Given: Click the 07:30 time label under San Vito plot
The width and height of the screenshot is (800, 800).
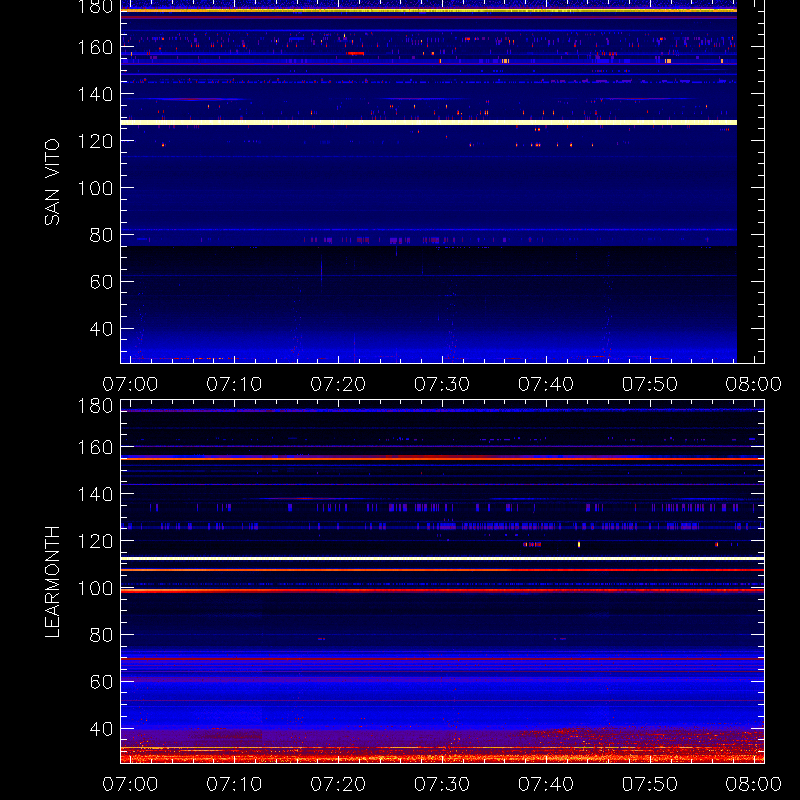Looking at the screenshot, I should point(442,384).
